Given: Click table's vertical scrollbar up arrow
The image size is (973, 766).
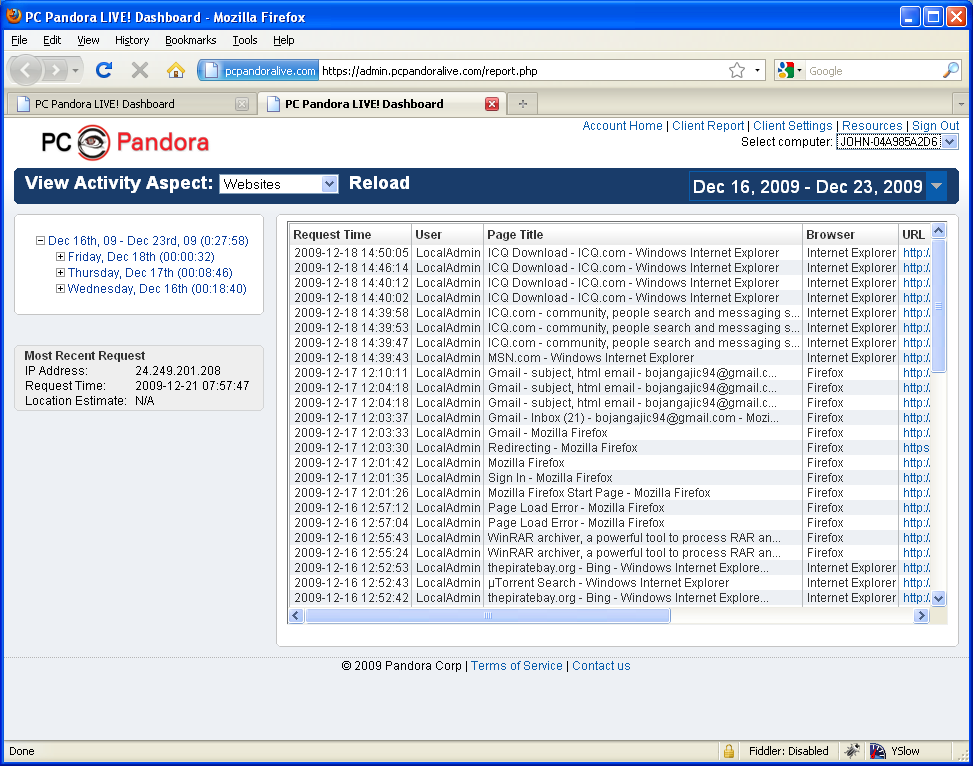Looking at the screenshot, I should pyautogui.click(x=938, y=231).
